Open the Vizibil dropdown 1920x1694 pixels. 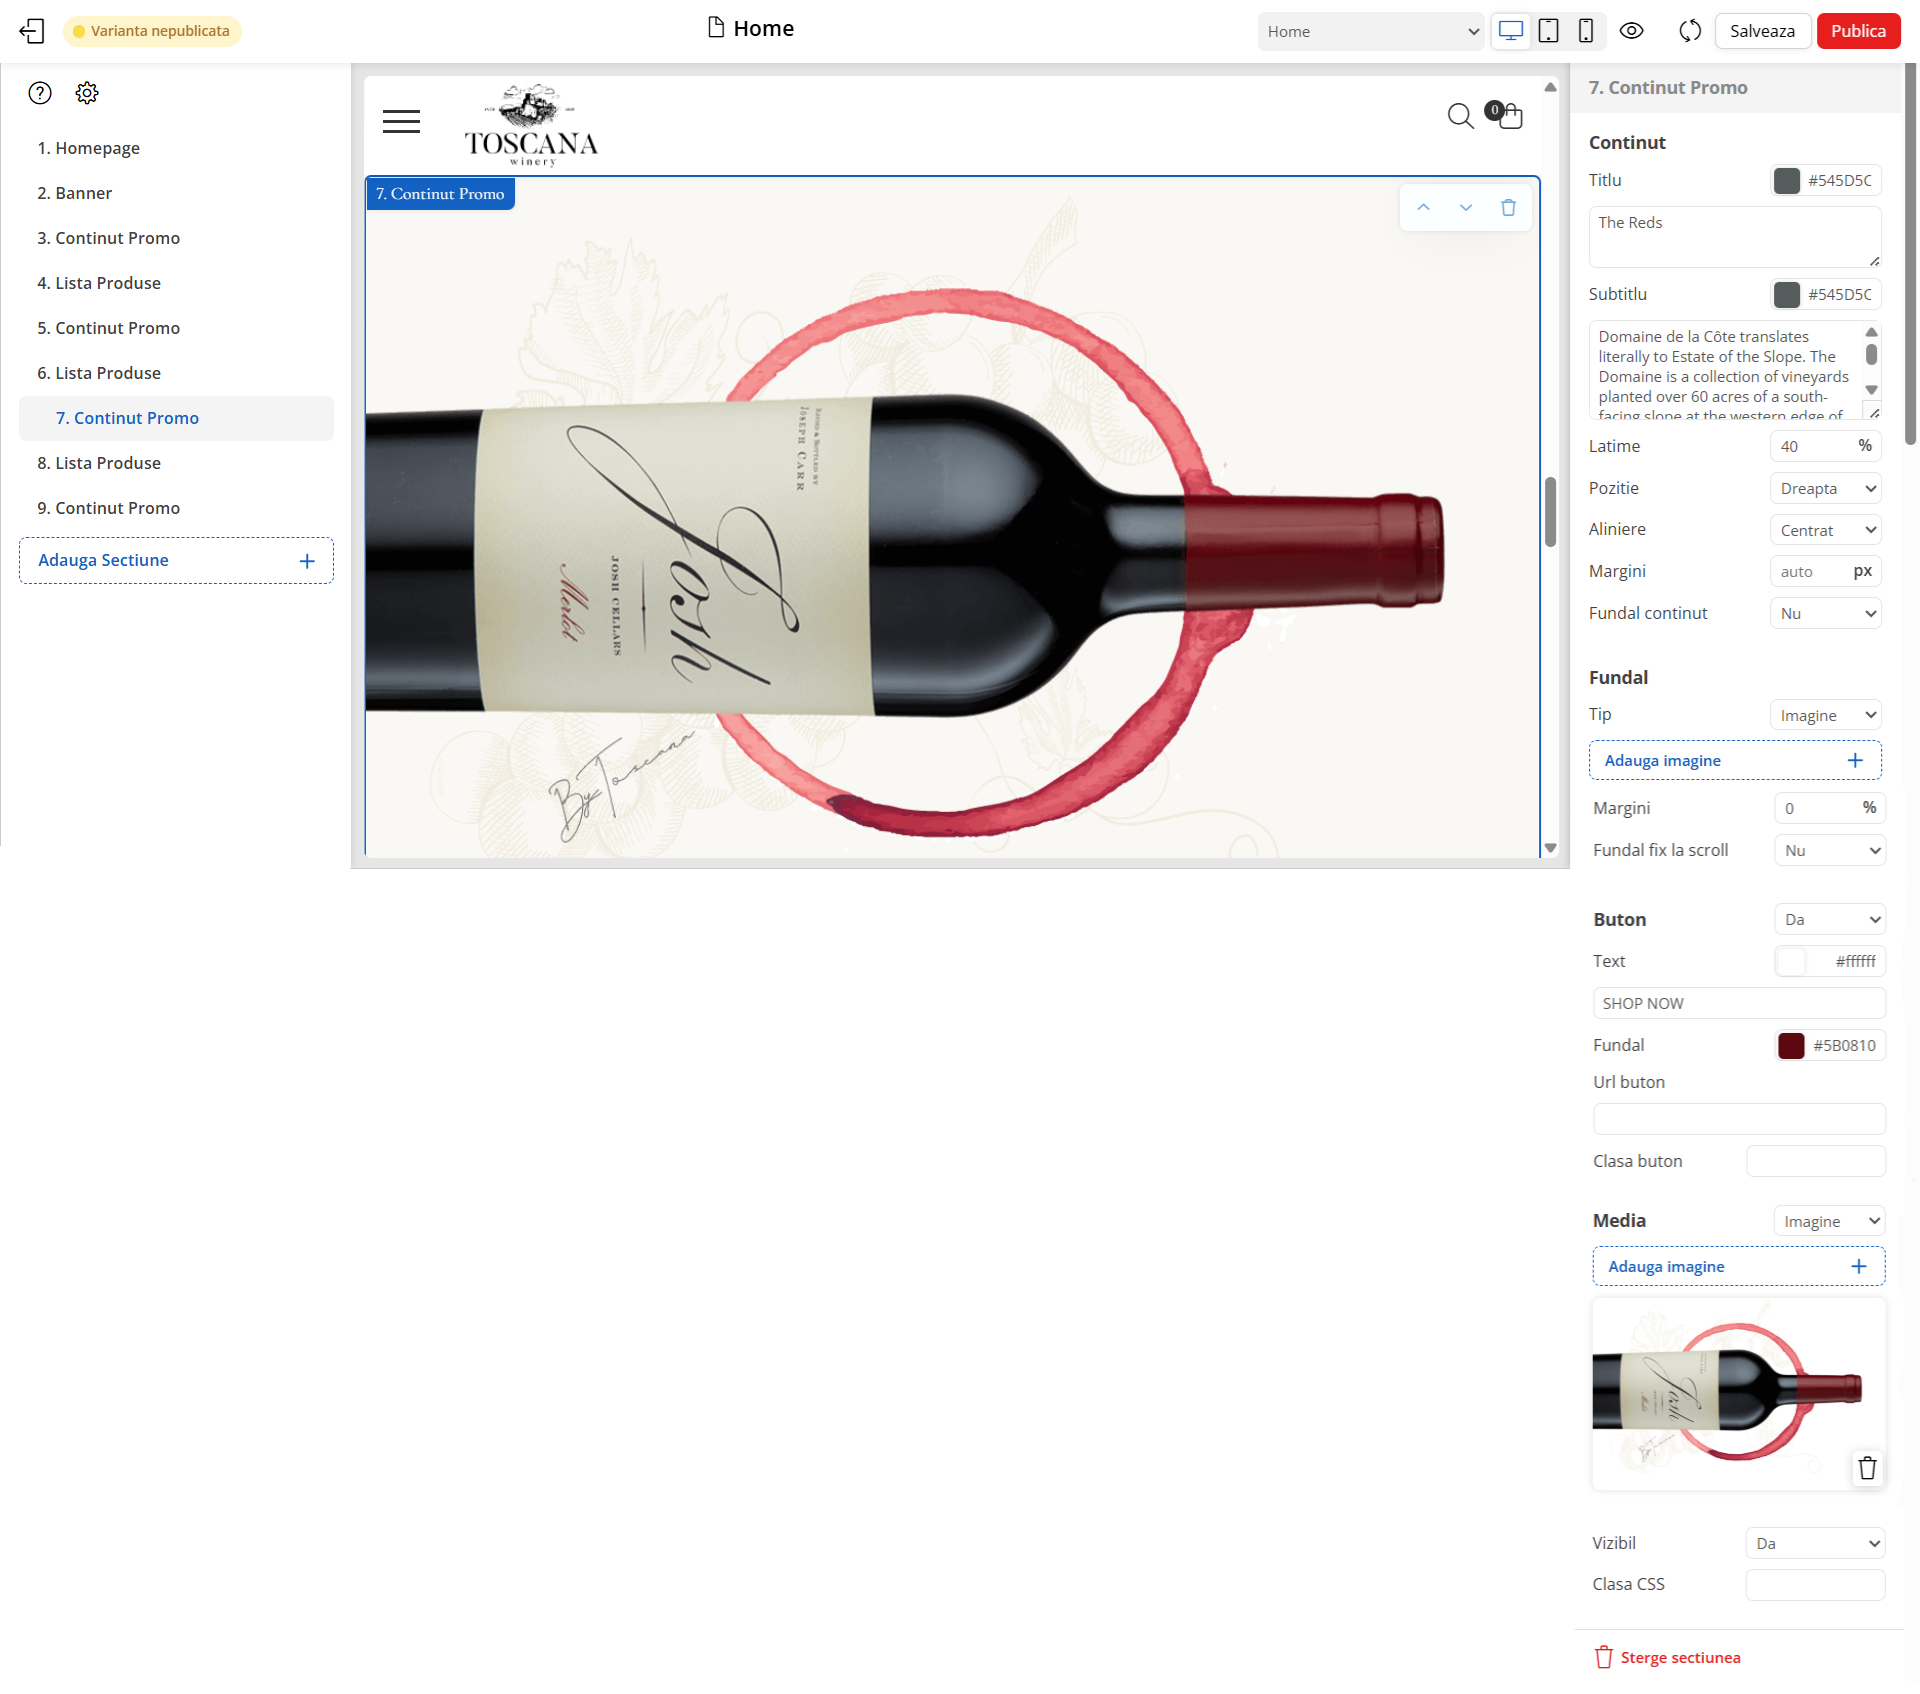point(1815,1543)
